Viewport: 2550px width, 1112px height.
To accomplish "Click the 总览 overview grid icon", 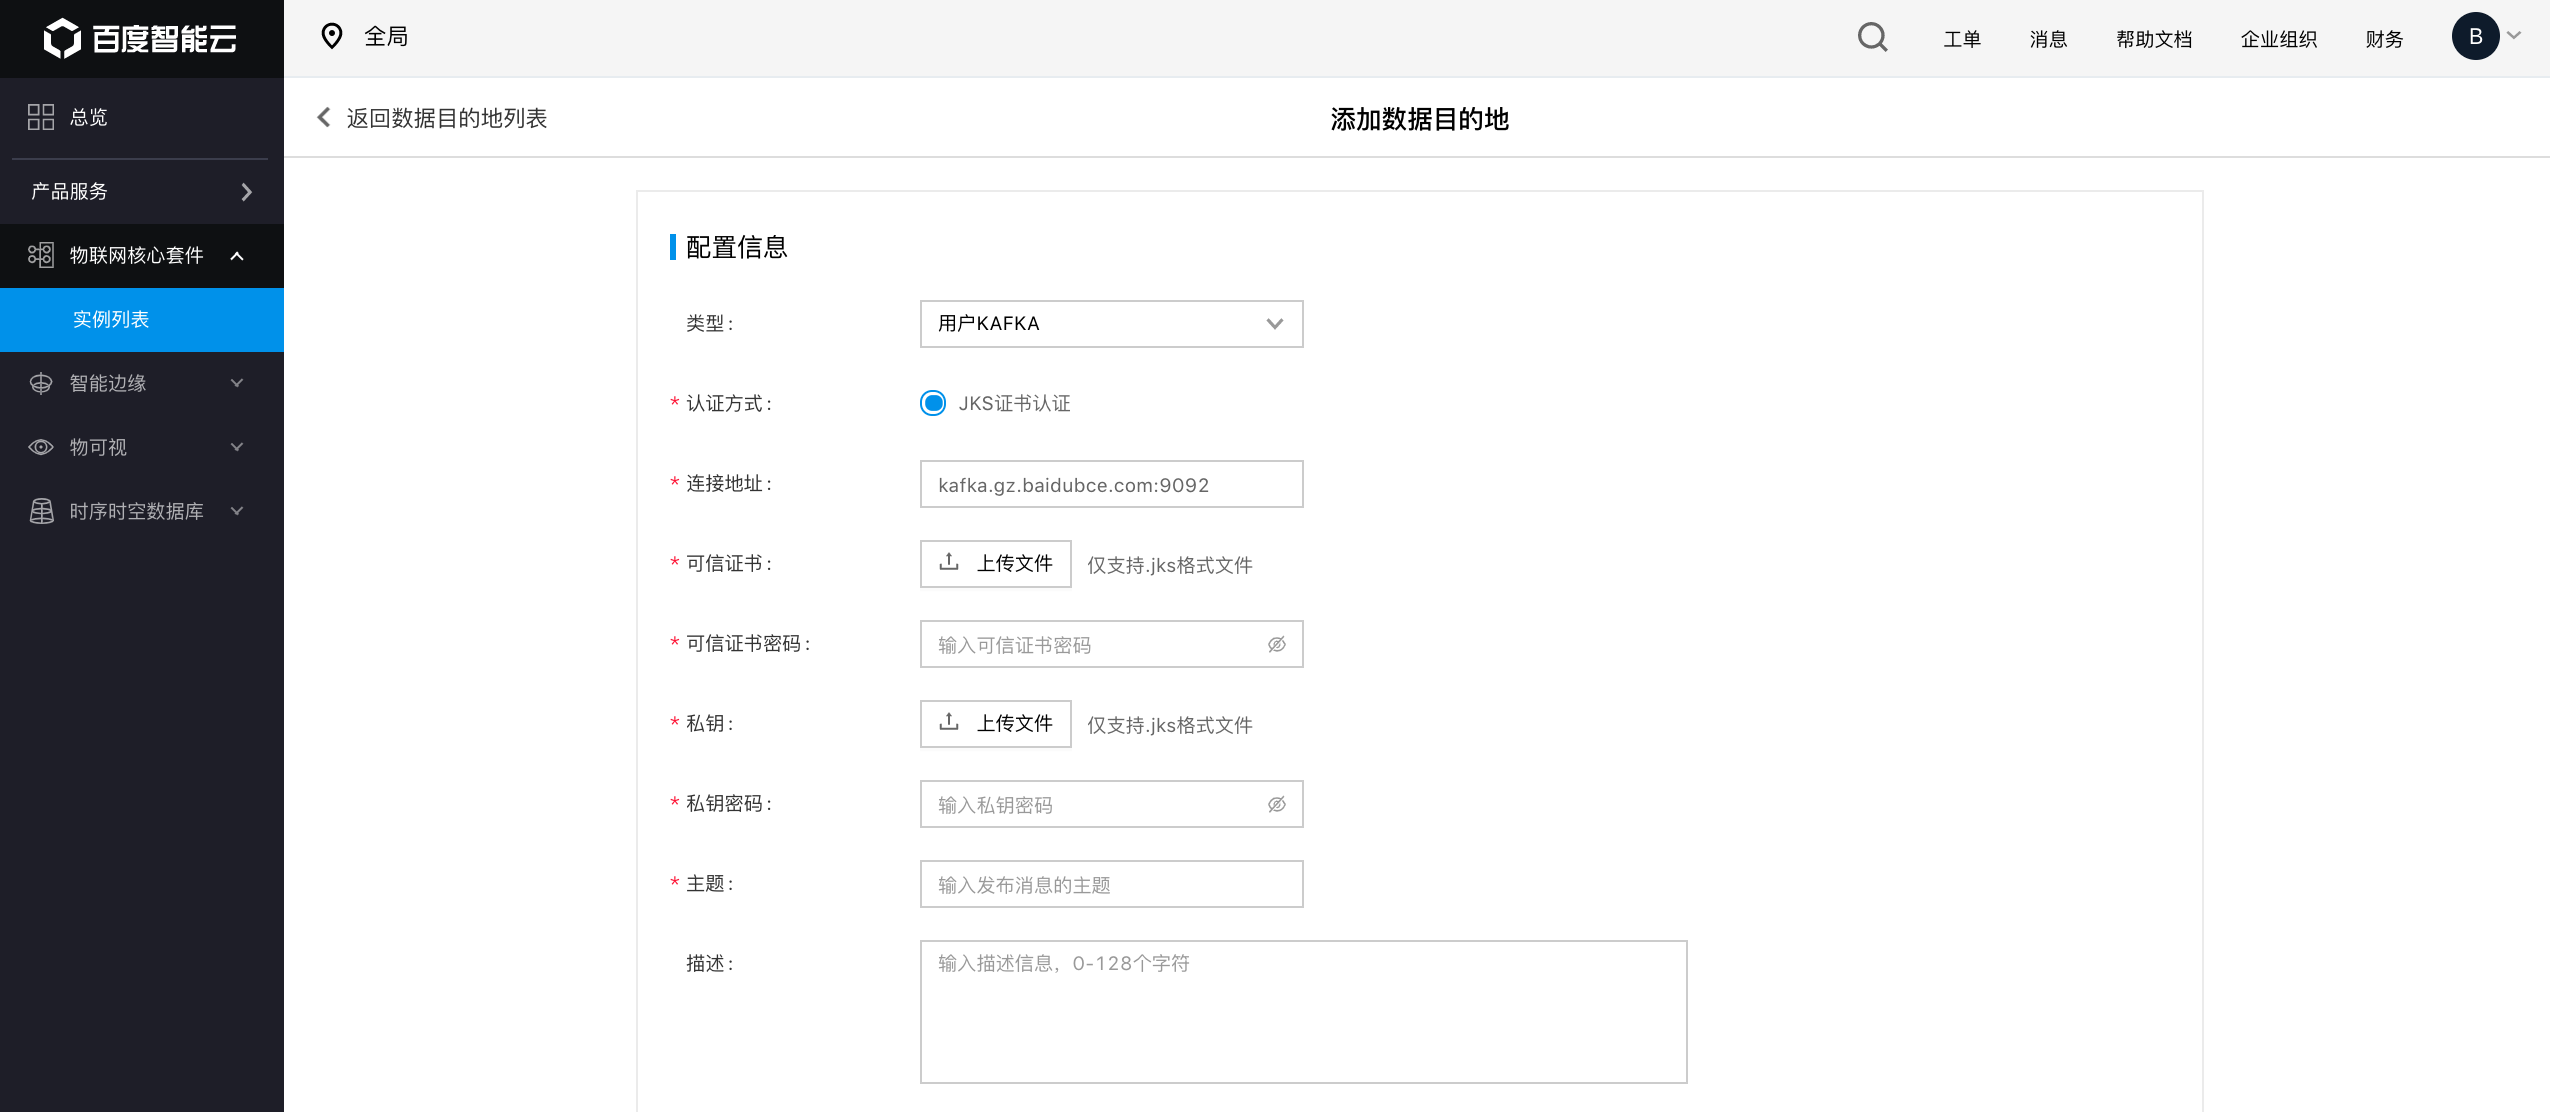I will pyautogui.click(x=41, y=117).
